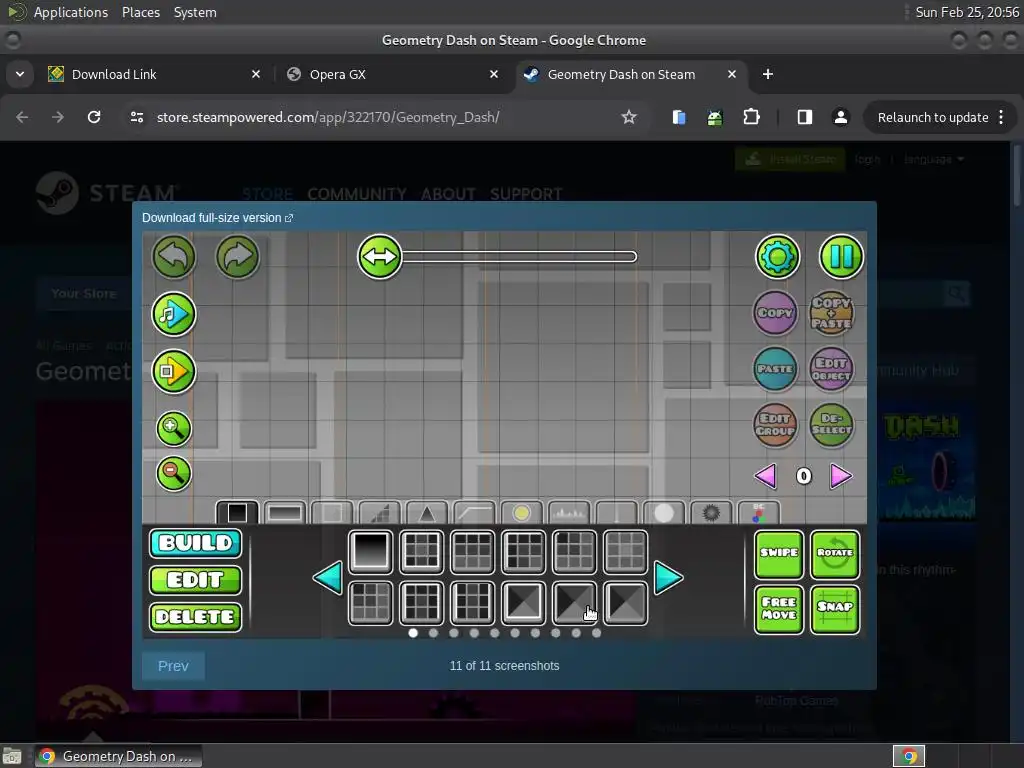1024x768 pixels.
Task: Click the purple Copy button
Action: pos(775,313)
